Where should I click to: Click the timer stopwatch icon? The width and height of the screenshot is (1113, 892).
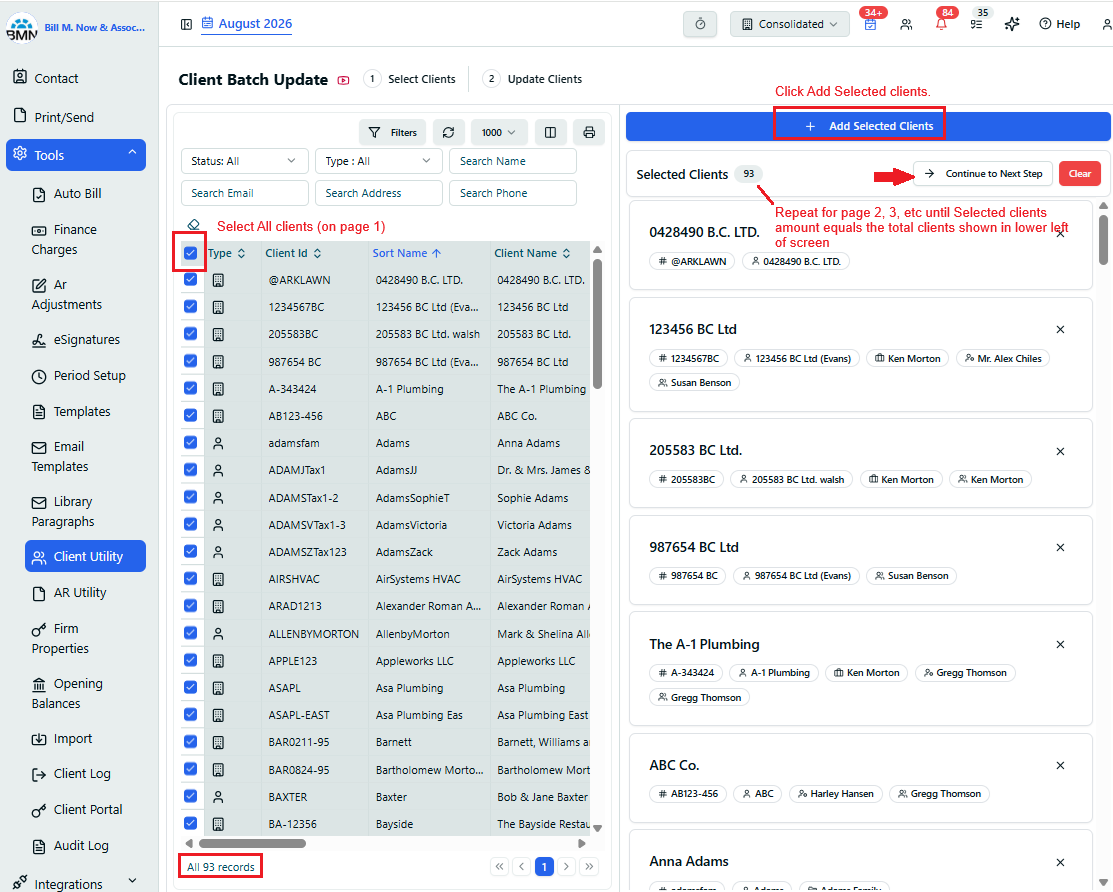tap(700, 24)
